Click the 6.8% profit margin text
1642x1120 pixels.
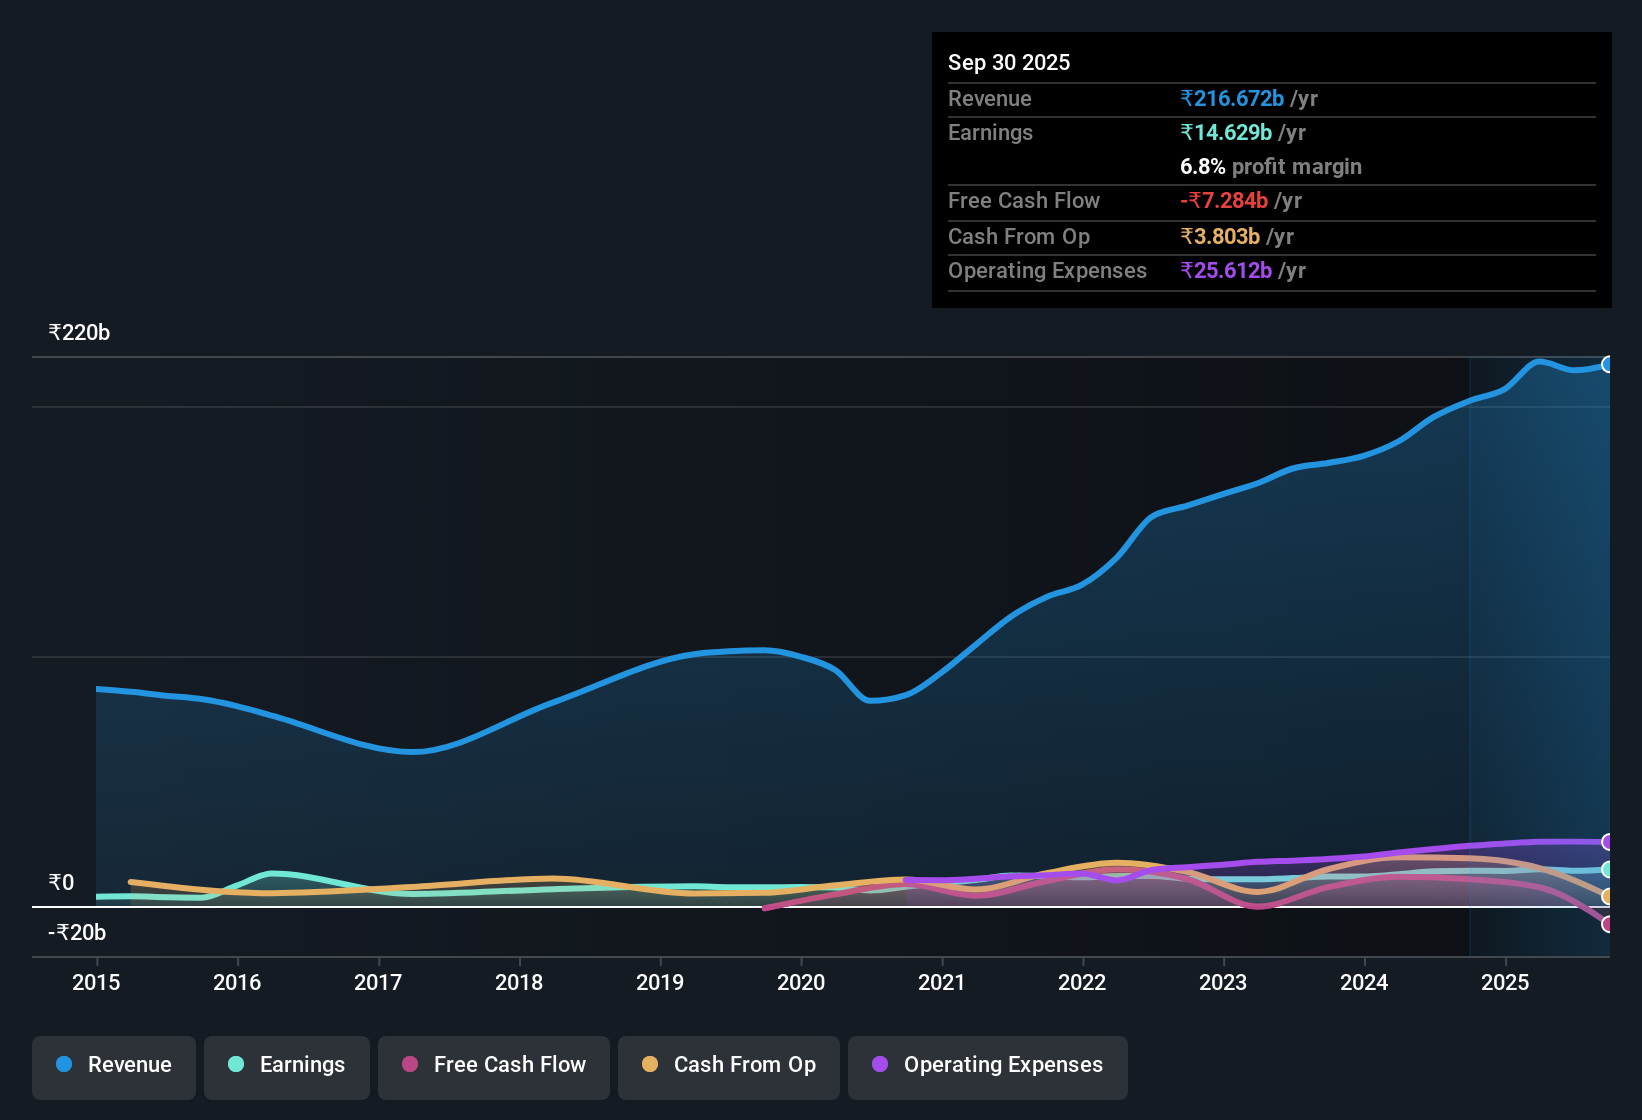(1270, 167)
